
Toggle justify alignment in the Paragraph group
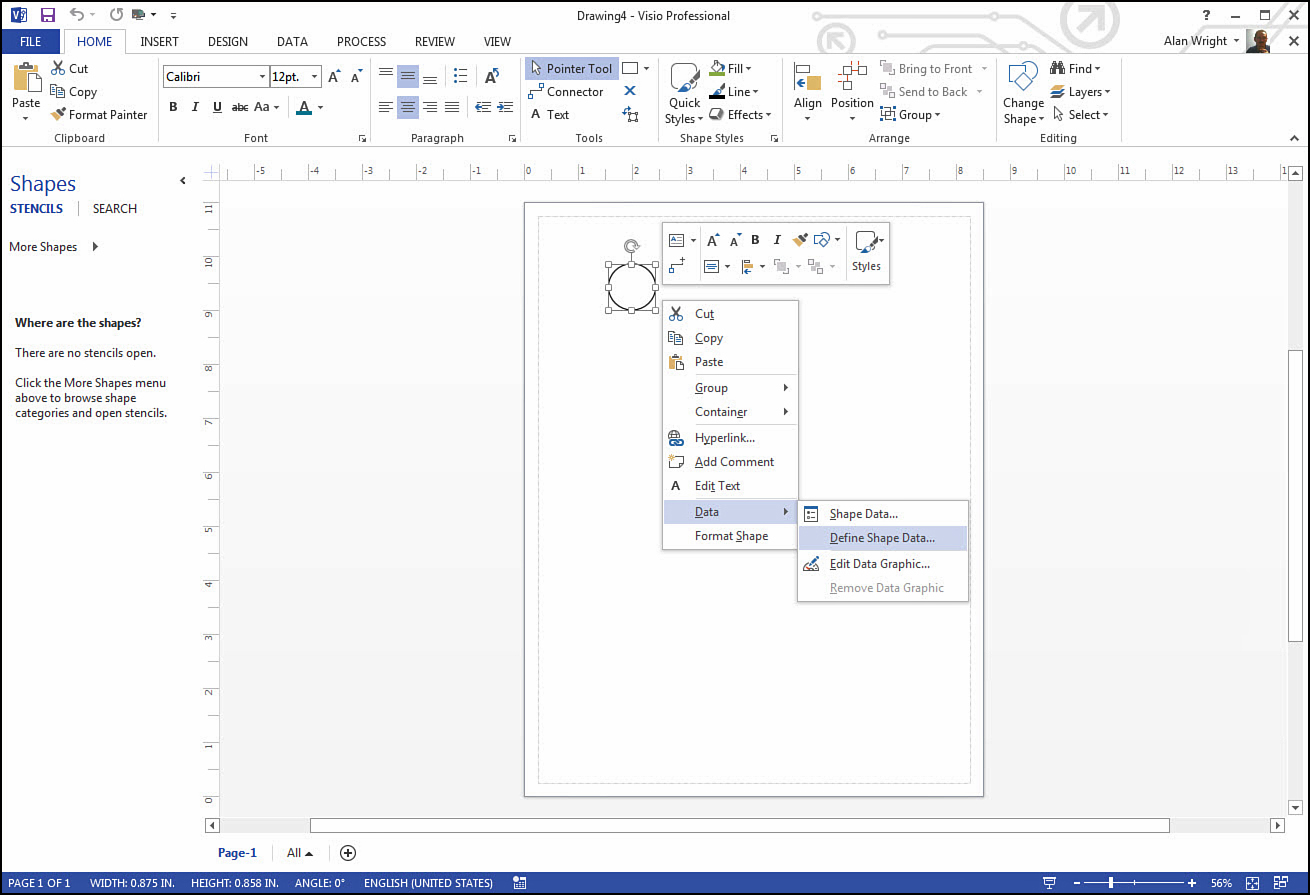[452, 107]
